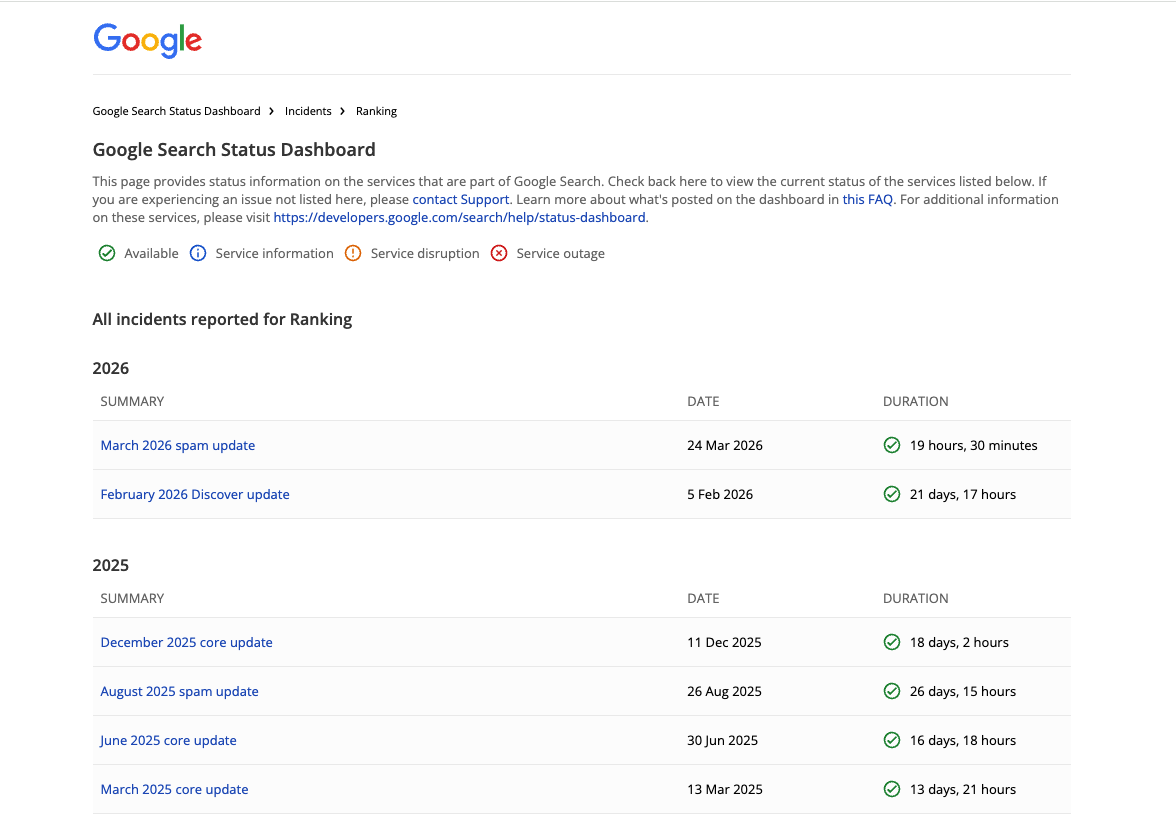Open the June 2025 core update incident
The height and width of the screenshot is (838, 1176).
168,740
